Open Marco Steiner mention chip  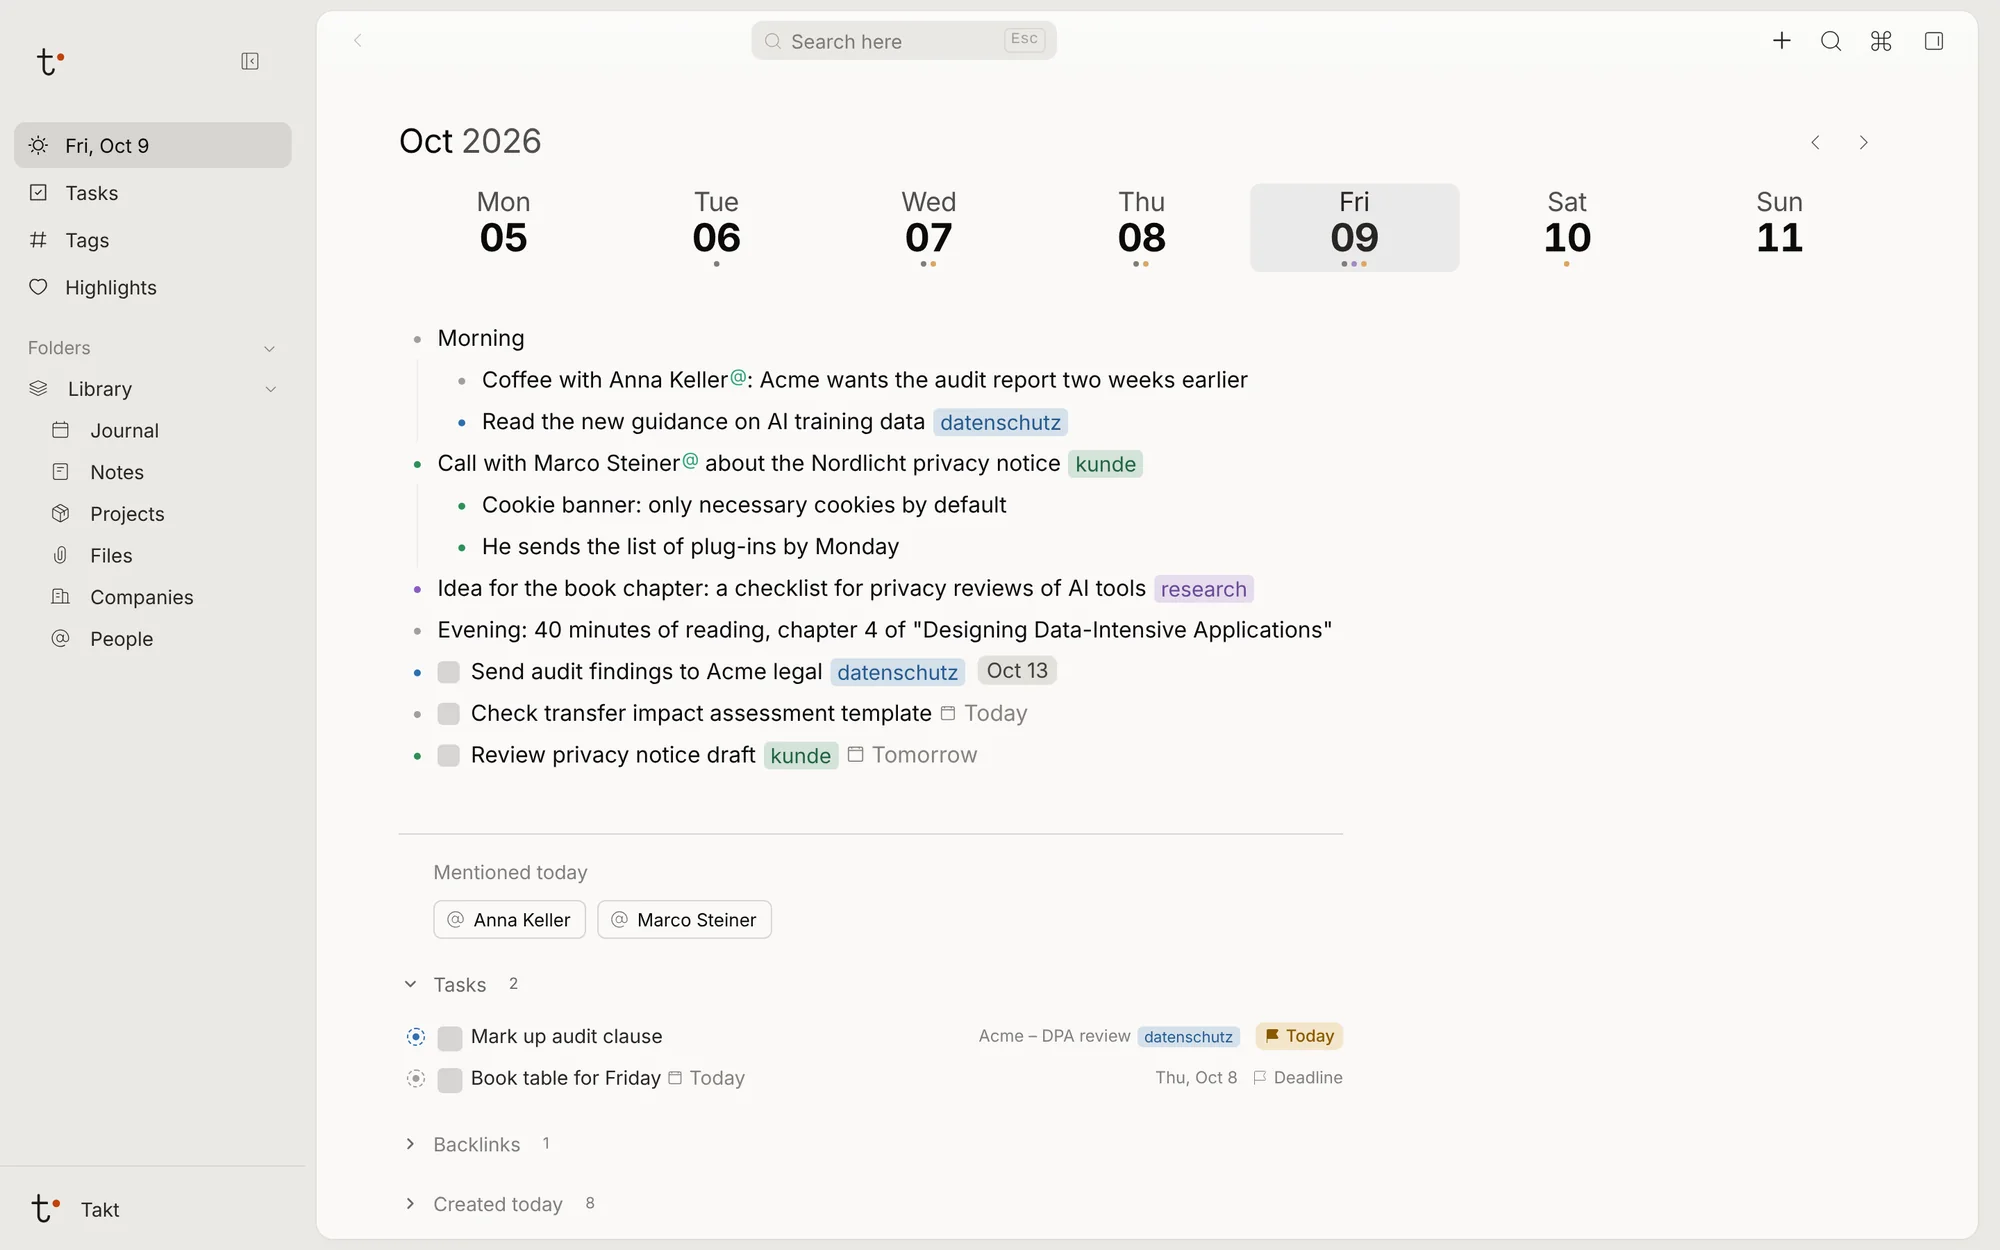(684, 920)
